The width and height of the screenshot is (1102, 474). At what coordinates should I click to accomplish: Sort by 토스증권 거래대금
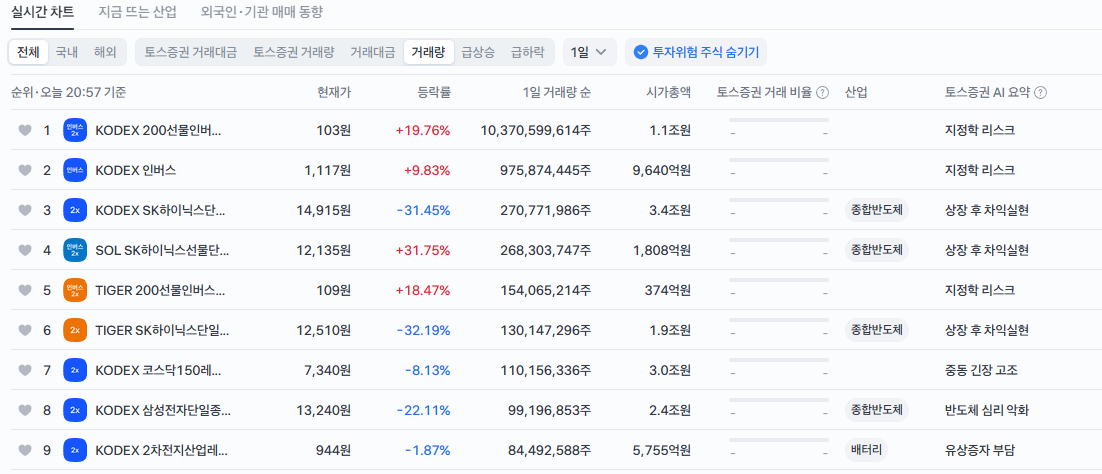190,52
